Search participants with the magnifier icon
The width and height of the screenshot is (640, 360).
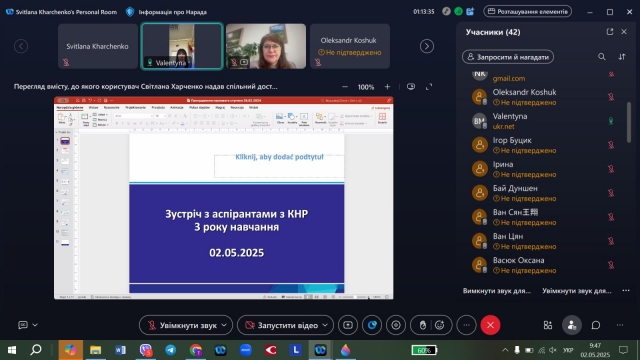pos(602,57)
